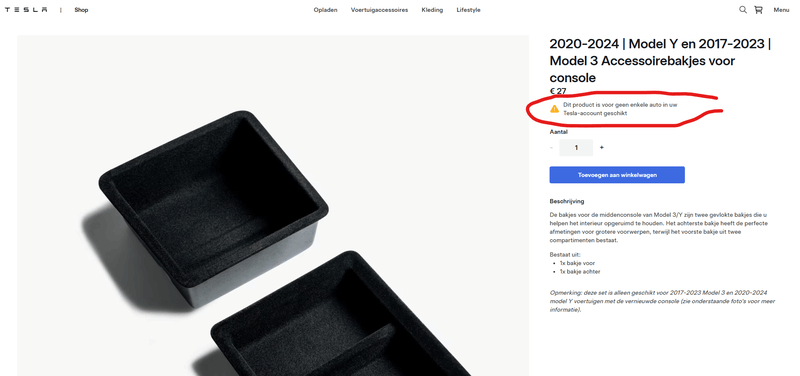Open the Voertuigaccessoires category
800x376 pixels.
coord(379,10)
